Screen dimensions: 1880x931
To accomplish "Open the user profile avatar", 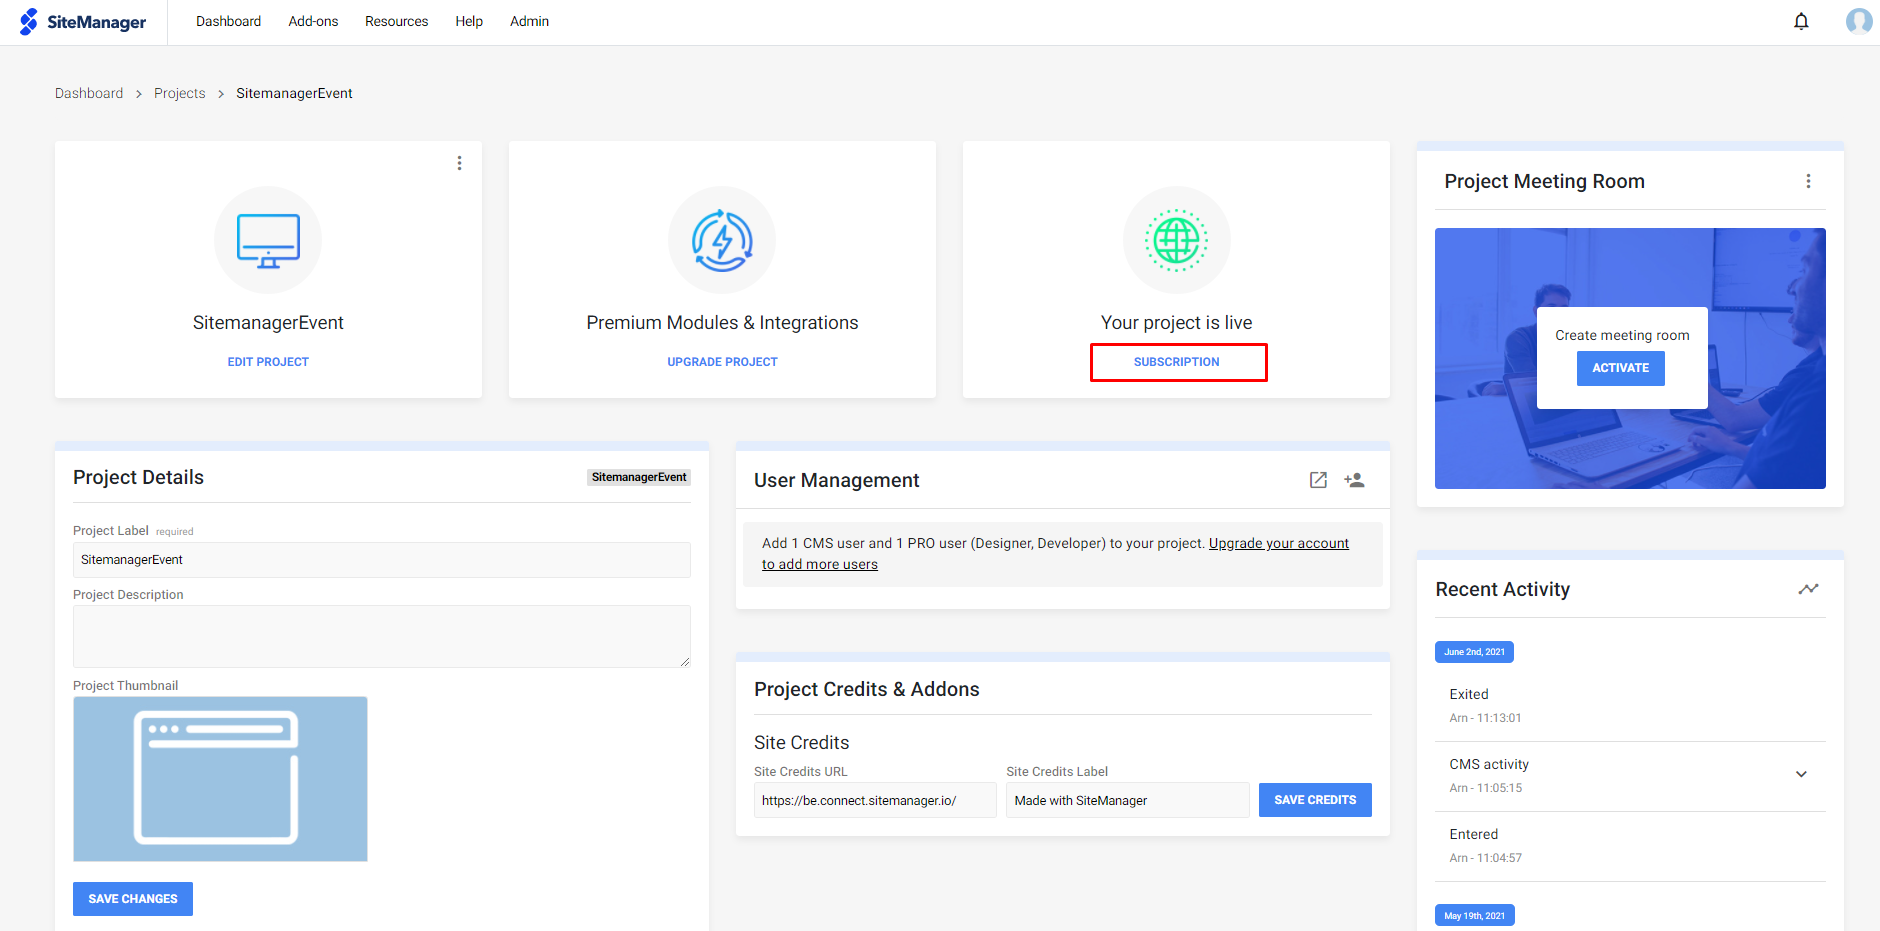I will click(x=1858, y=21).
